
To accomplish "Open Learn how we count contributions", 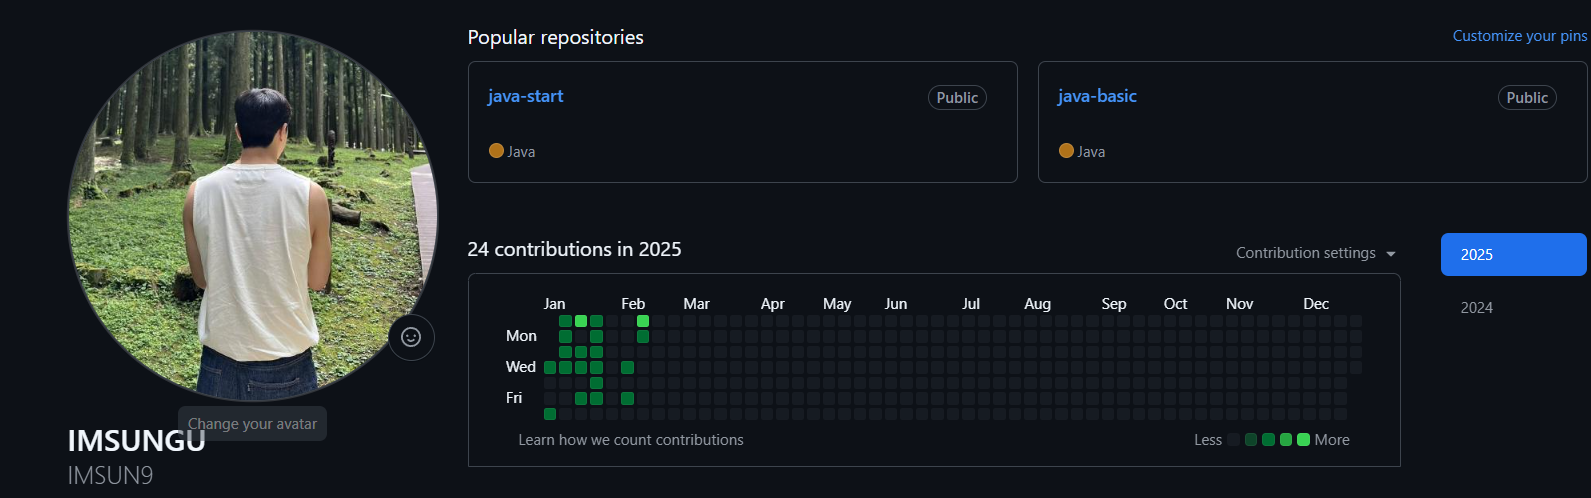I will (630, 440).
